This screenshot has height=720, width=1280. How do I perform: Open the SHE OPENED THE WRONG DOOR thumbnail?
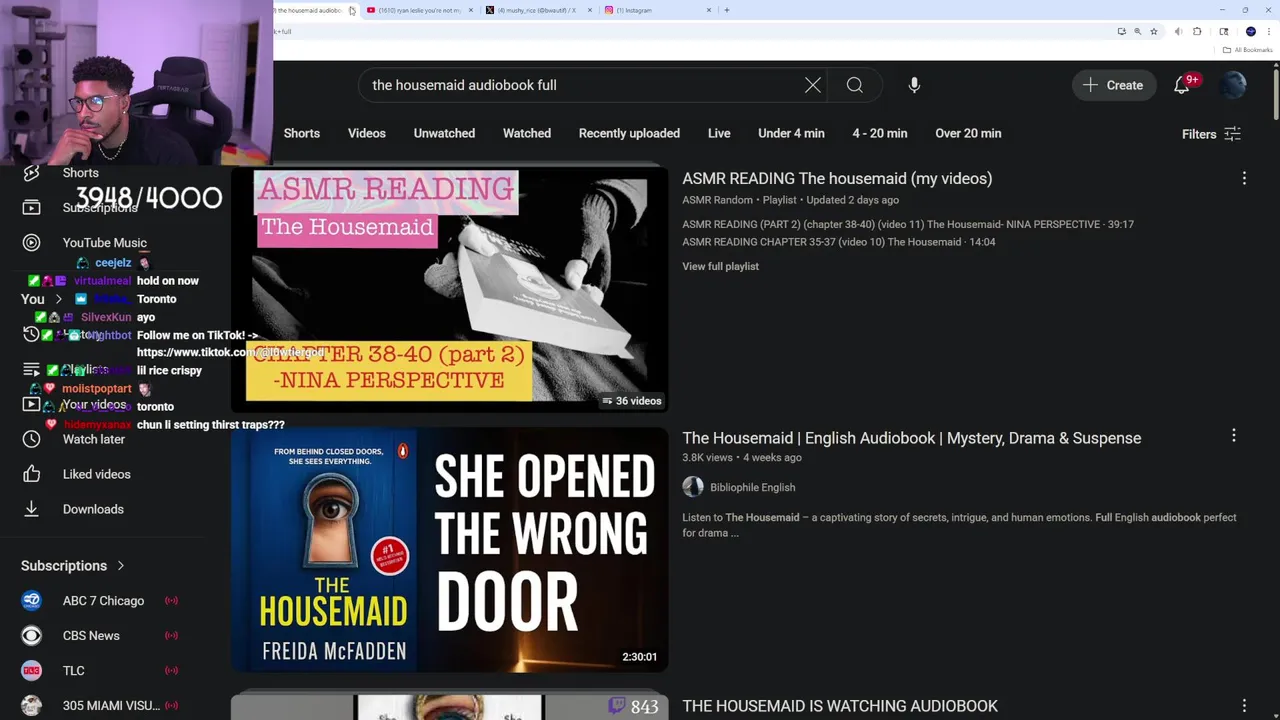click(449, 550)
